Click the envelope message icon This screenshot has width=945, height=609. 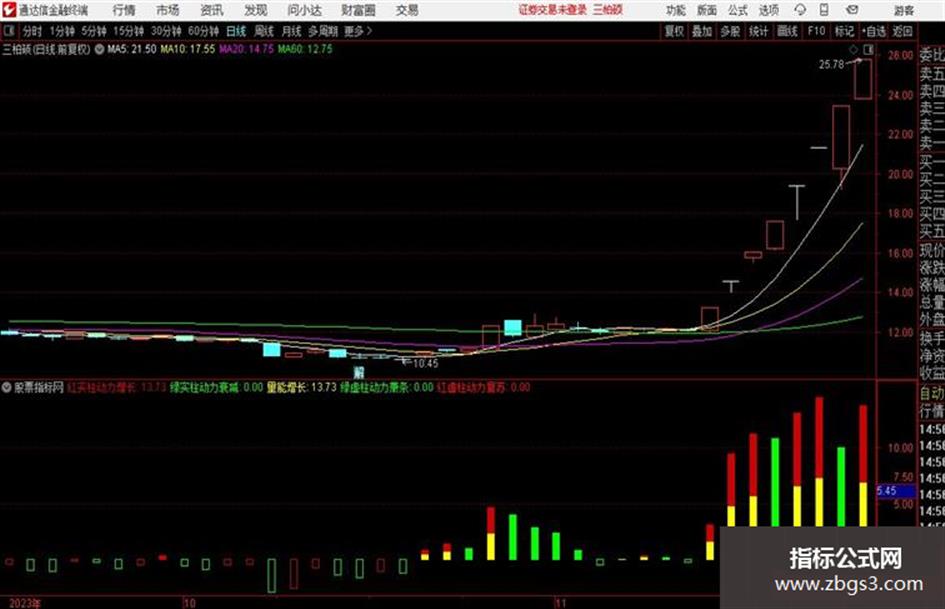click(x=852, y=10)
